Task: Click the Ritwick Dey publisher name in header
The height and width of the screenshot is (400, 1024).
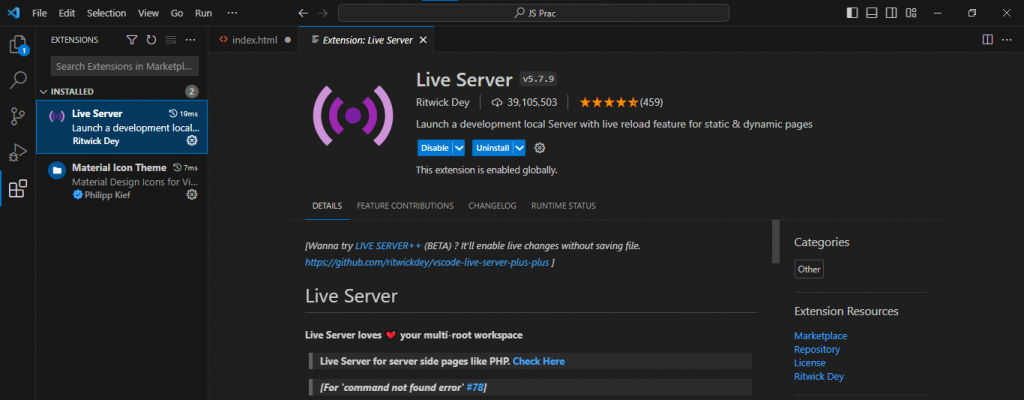Action: pyautogui.click(x=443, y=103)
